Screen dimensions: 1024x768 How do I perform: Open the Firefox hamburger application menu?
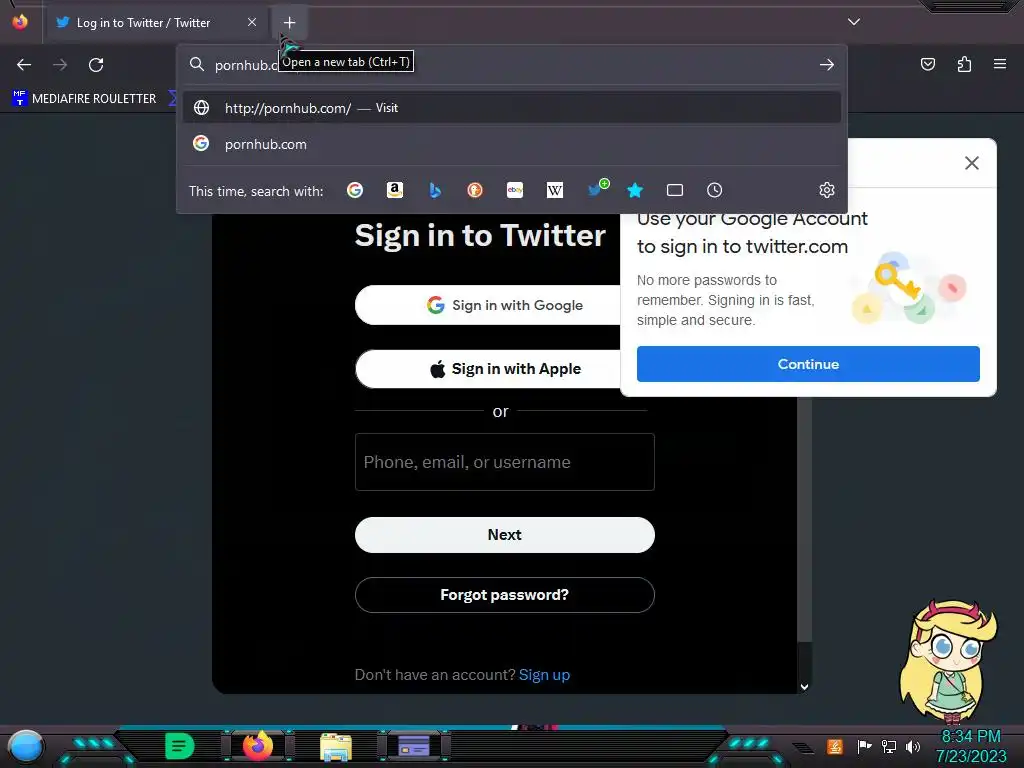tap(1000, 64)
